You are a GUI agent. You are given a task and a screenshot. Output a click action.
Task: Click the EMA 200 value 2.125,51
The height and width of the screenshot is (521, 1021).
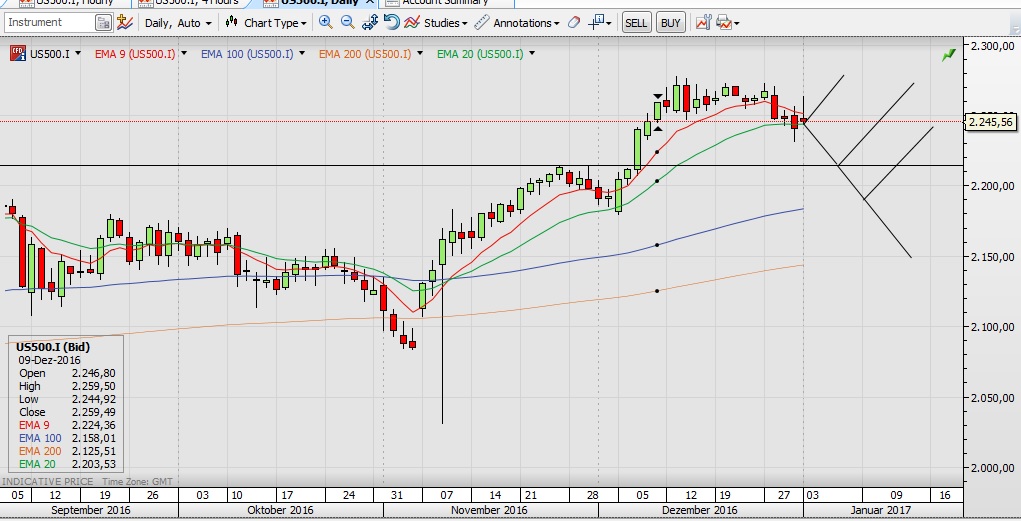[x=94, y=451]
